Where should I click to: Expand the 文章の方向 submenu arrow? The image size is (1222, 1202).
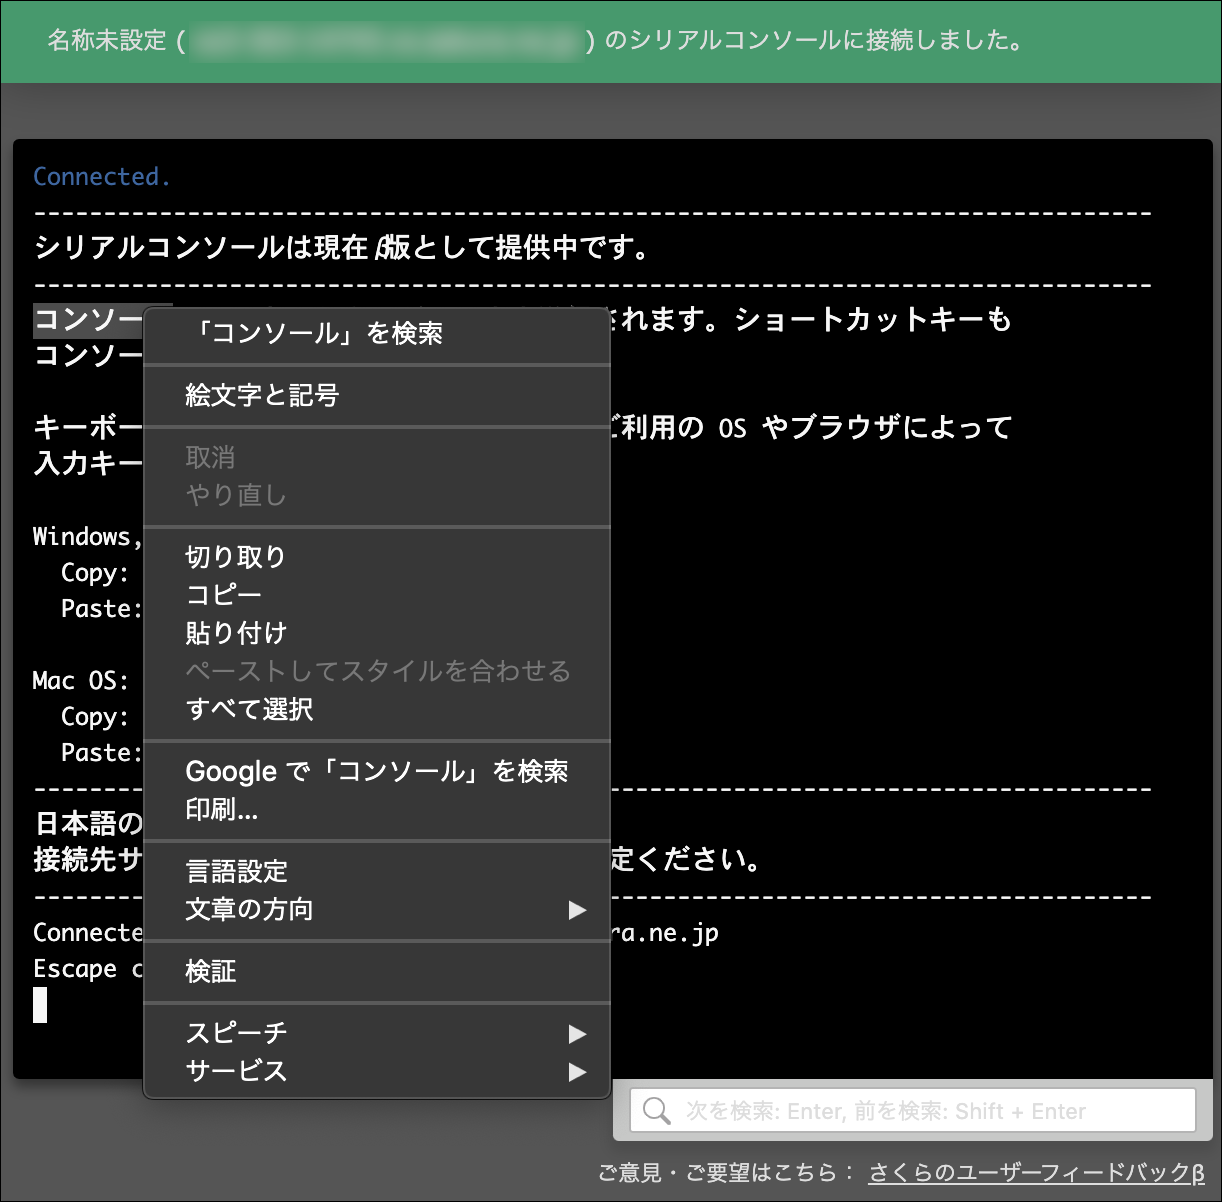click(x=577, y=910)
